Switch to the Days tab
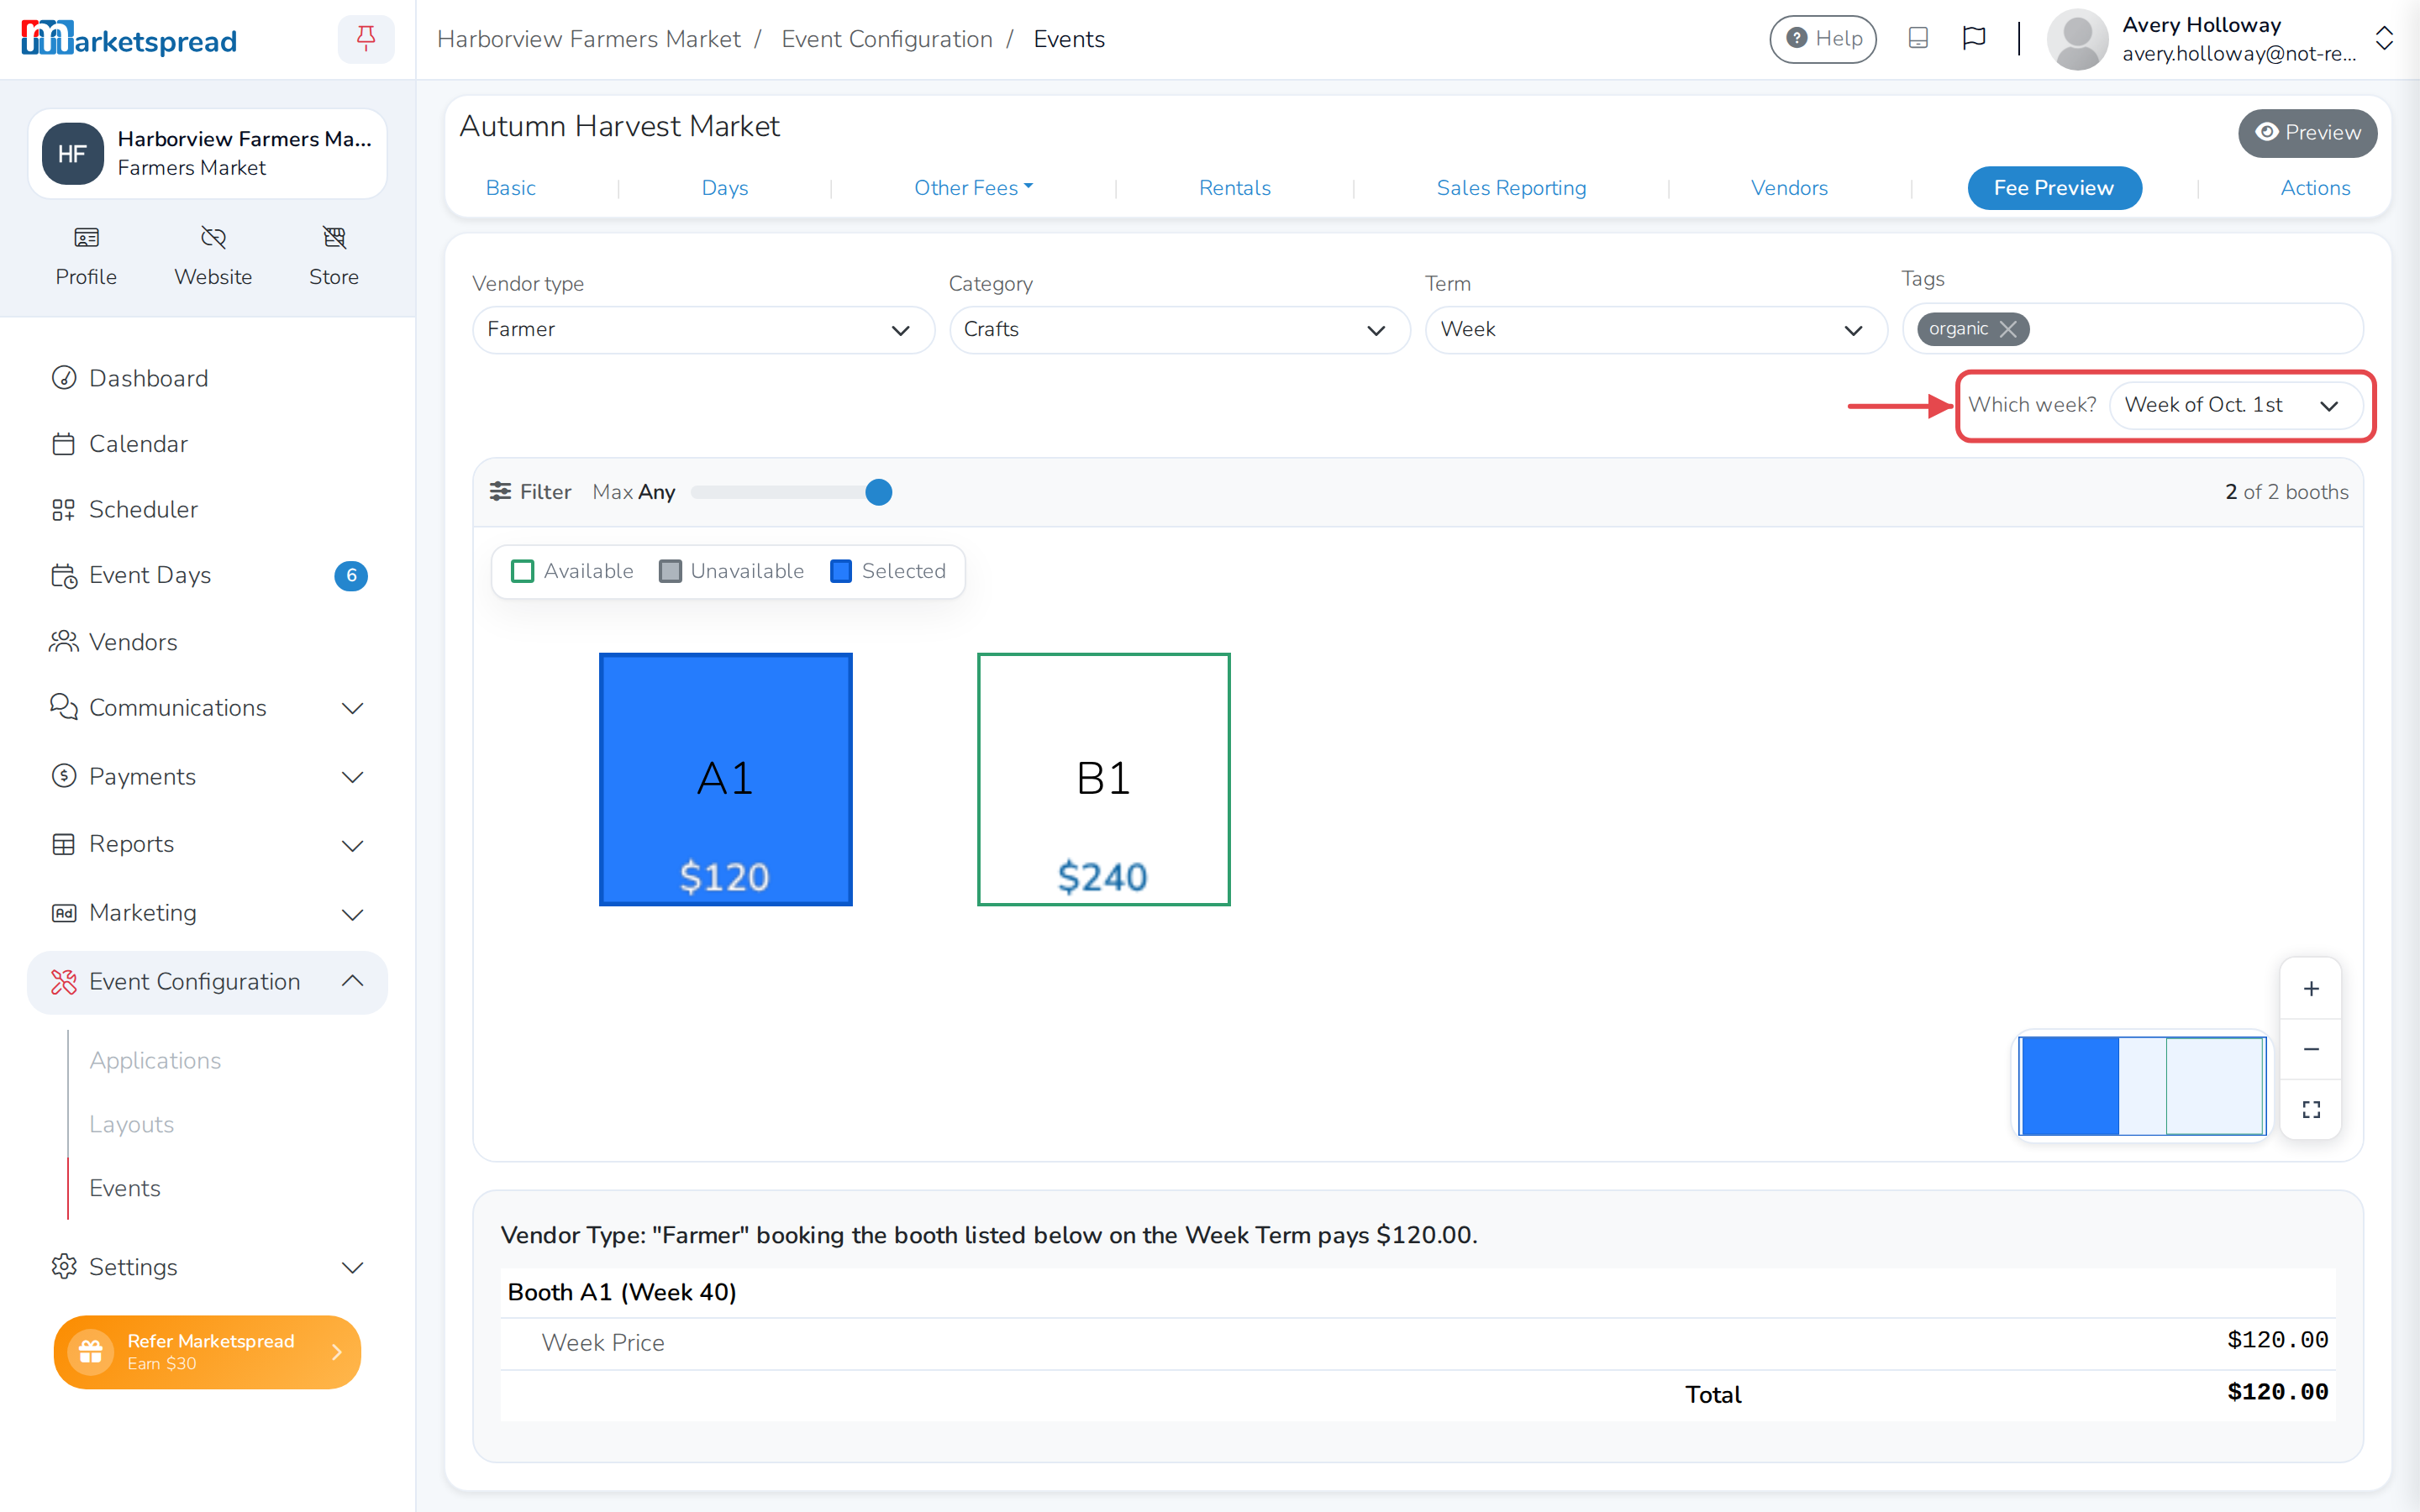The width and height of the screenshot is (2420, 1512). pos(725,188)
